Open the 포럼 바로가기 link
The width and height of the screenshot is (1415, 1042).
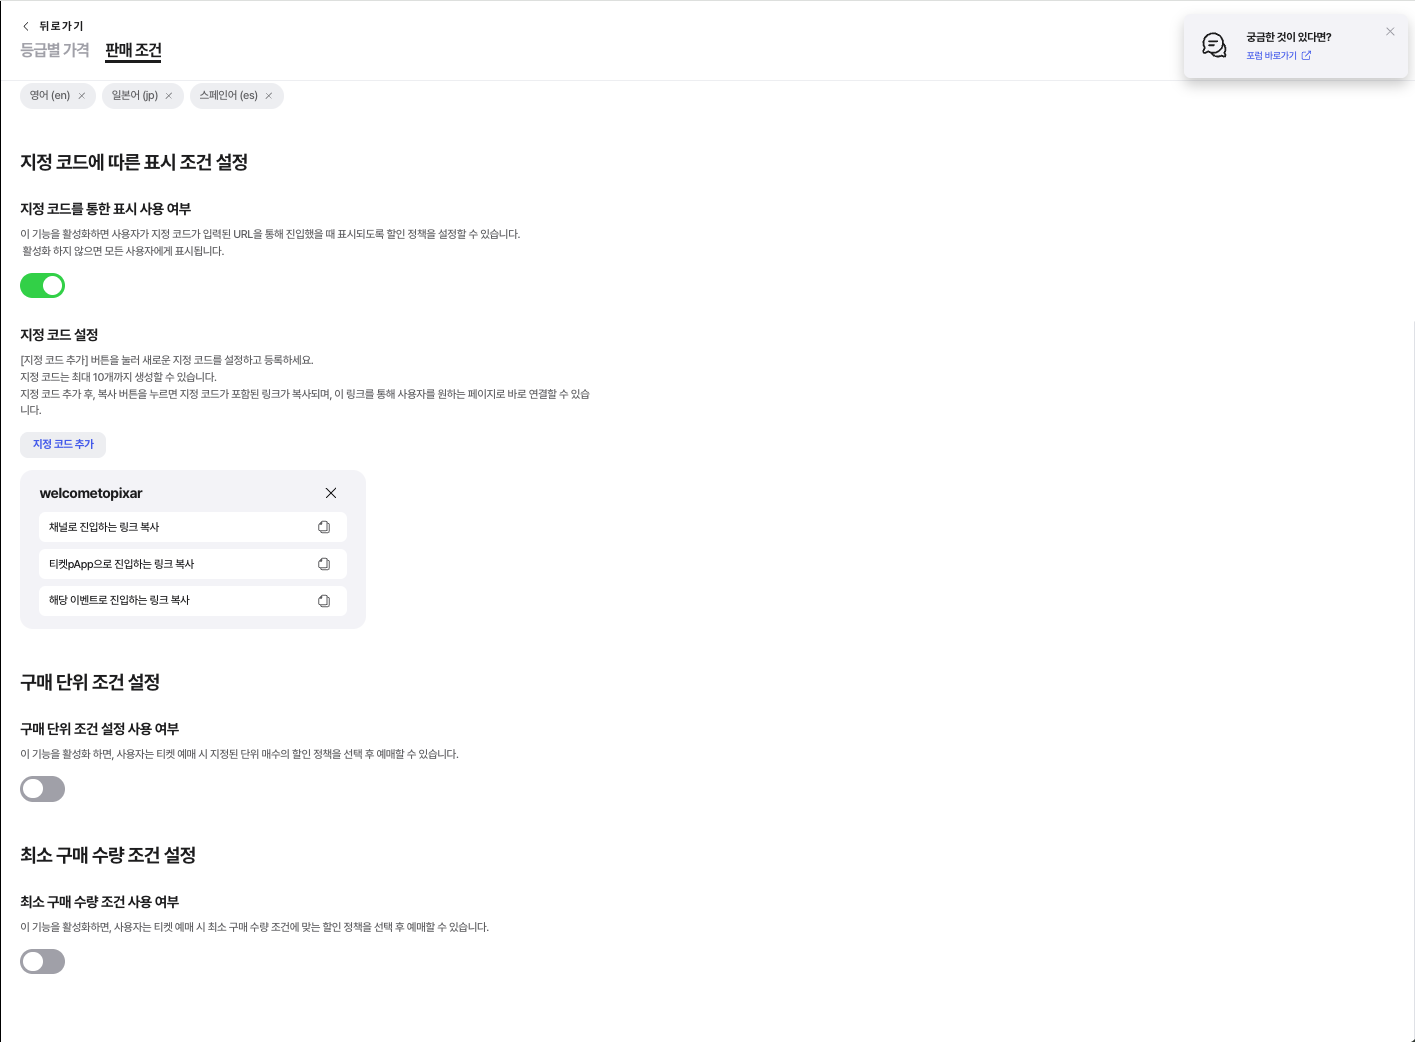point(1278,56)
